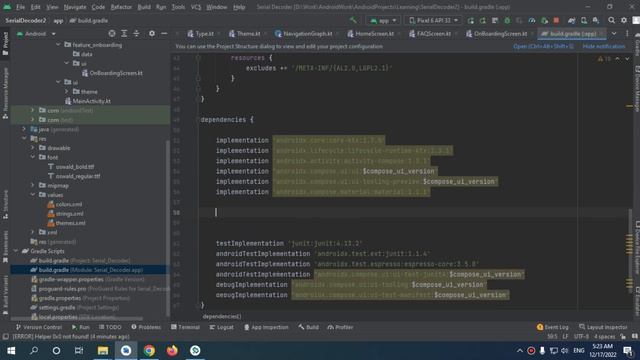Click Select Opened File target icon
Image resolution: width=640 pixels, height=360 pixels.
(x=112, y=33)
